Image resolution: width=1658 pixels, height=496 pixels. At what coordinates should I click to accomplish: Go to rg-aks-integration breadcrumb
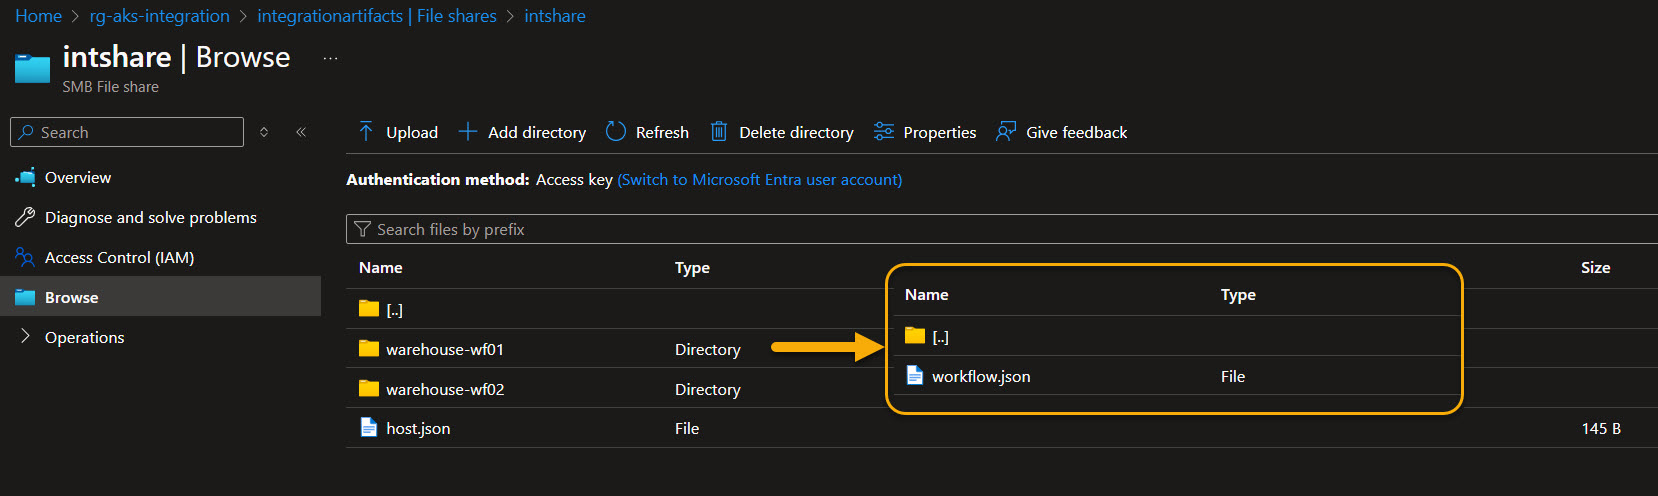[x=159, y=16]
